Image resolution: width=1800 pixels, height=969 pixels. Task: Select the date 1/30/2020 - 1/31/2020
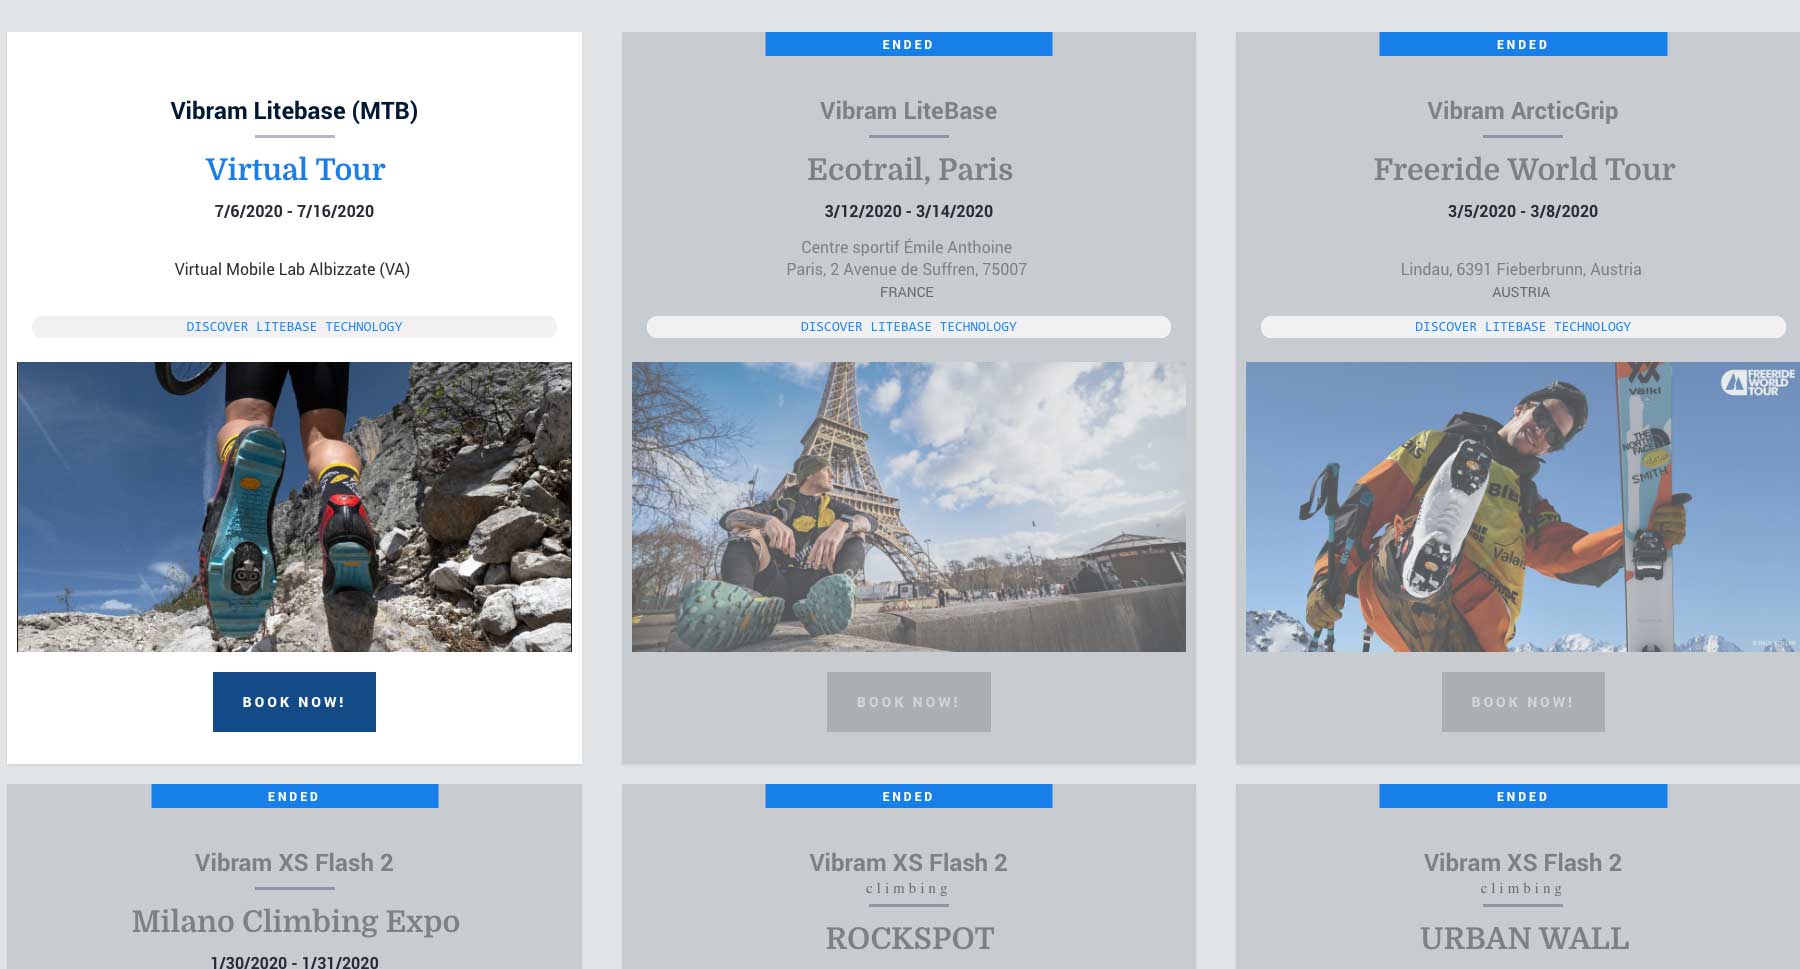(x=294, y=962)
